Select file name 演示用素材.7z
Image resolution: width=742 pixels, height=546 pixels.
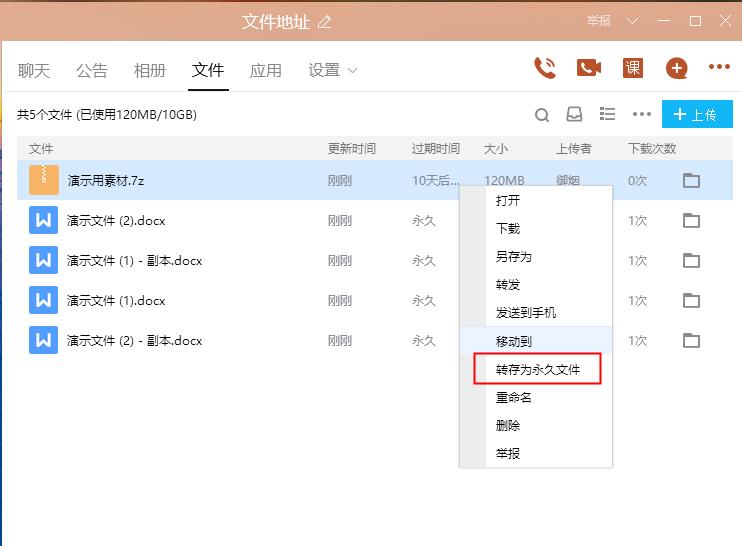(x=106, y=180)
